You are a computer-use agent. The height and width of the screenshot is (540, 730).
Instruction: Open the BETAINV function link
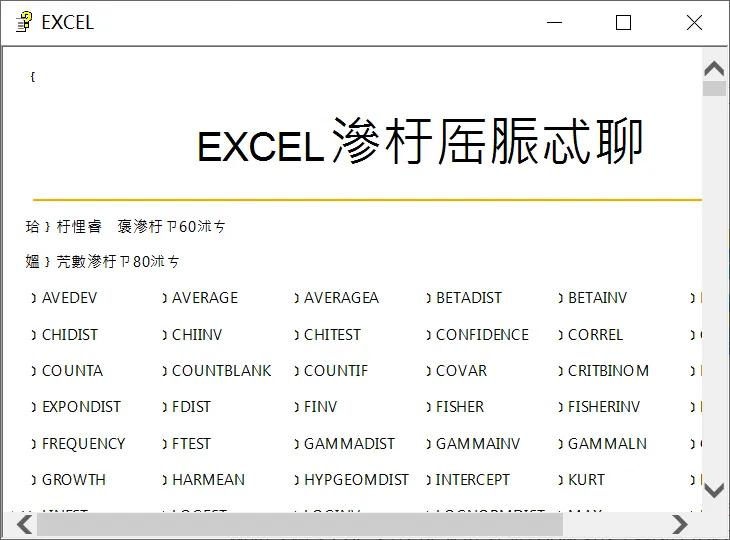click(597, 298)
